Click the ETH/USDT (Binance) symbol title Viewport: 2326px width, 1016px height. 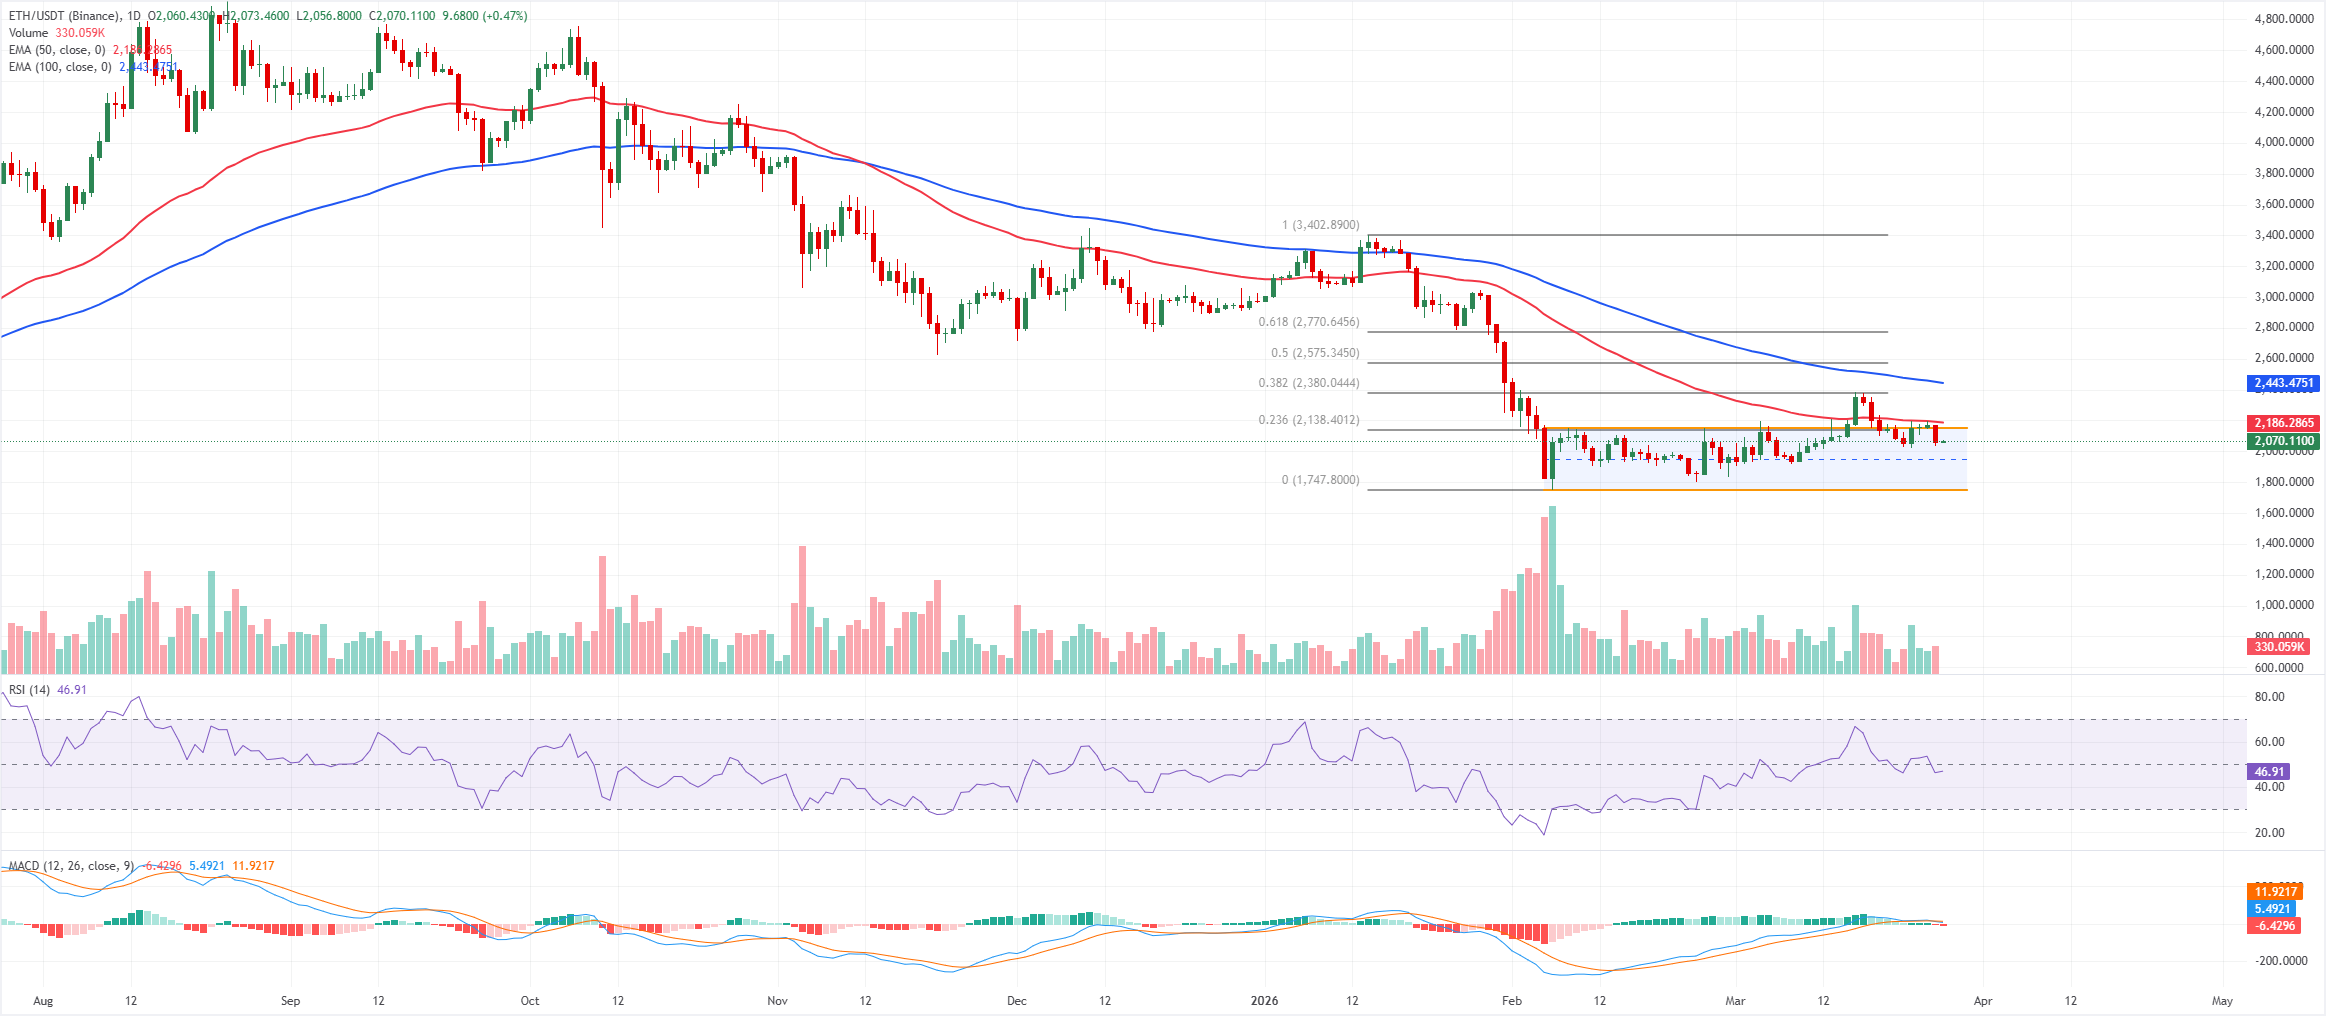[x=64, y=16]
